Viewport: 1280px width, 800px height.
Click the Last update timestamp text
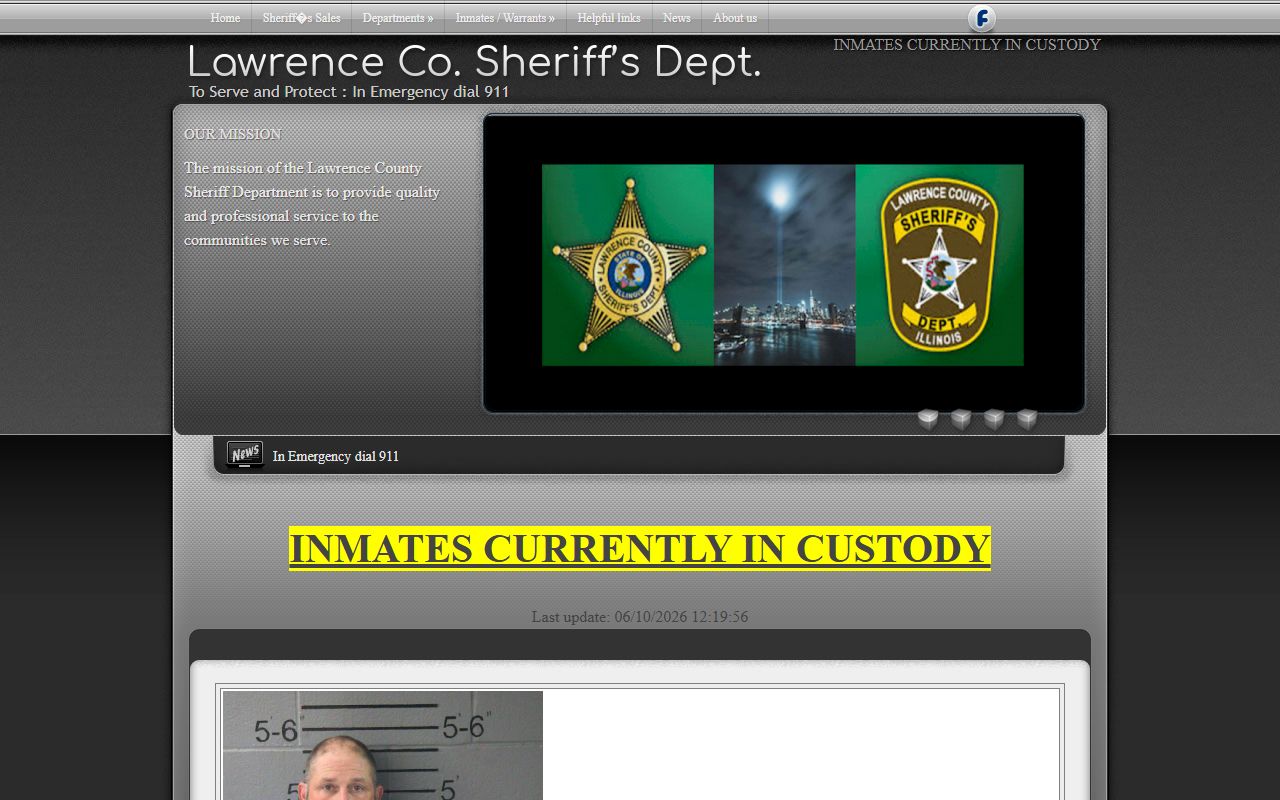point(640,617)
